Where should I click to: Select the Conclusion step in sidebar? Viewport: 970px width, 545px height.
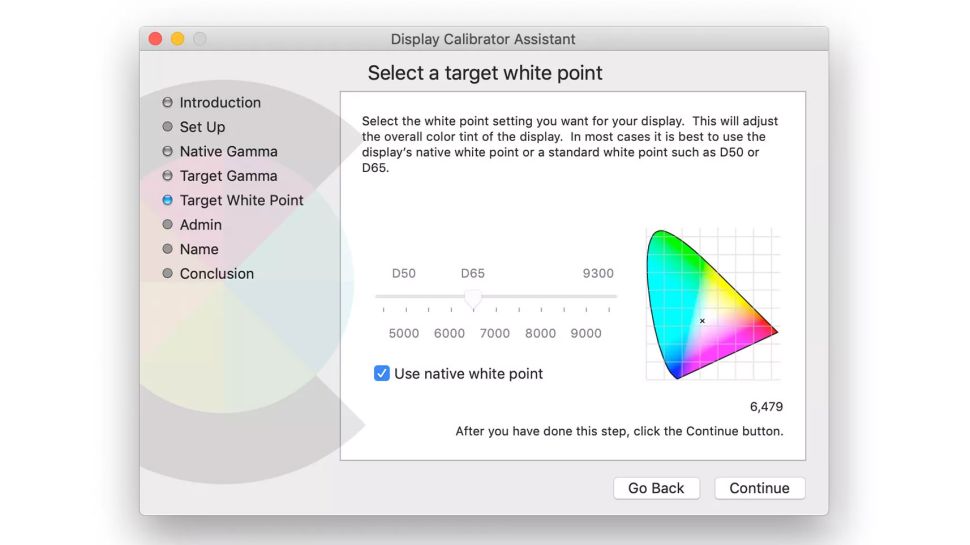[x=217, y=273]
